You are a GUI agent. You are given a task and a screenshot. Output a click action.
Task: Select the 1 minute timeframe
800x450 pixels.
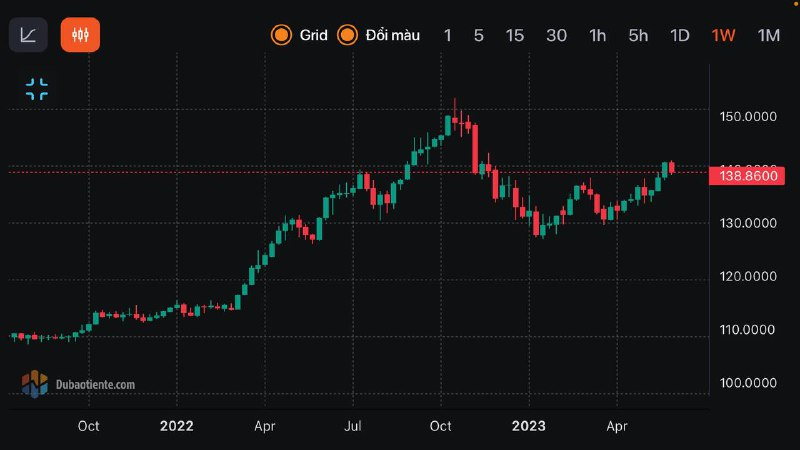(x=447, y=36)
